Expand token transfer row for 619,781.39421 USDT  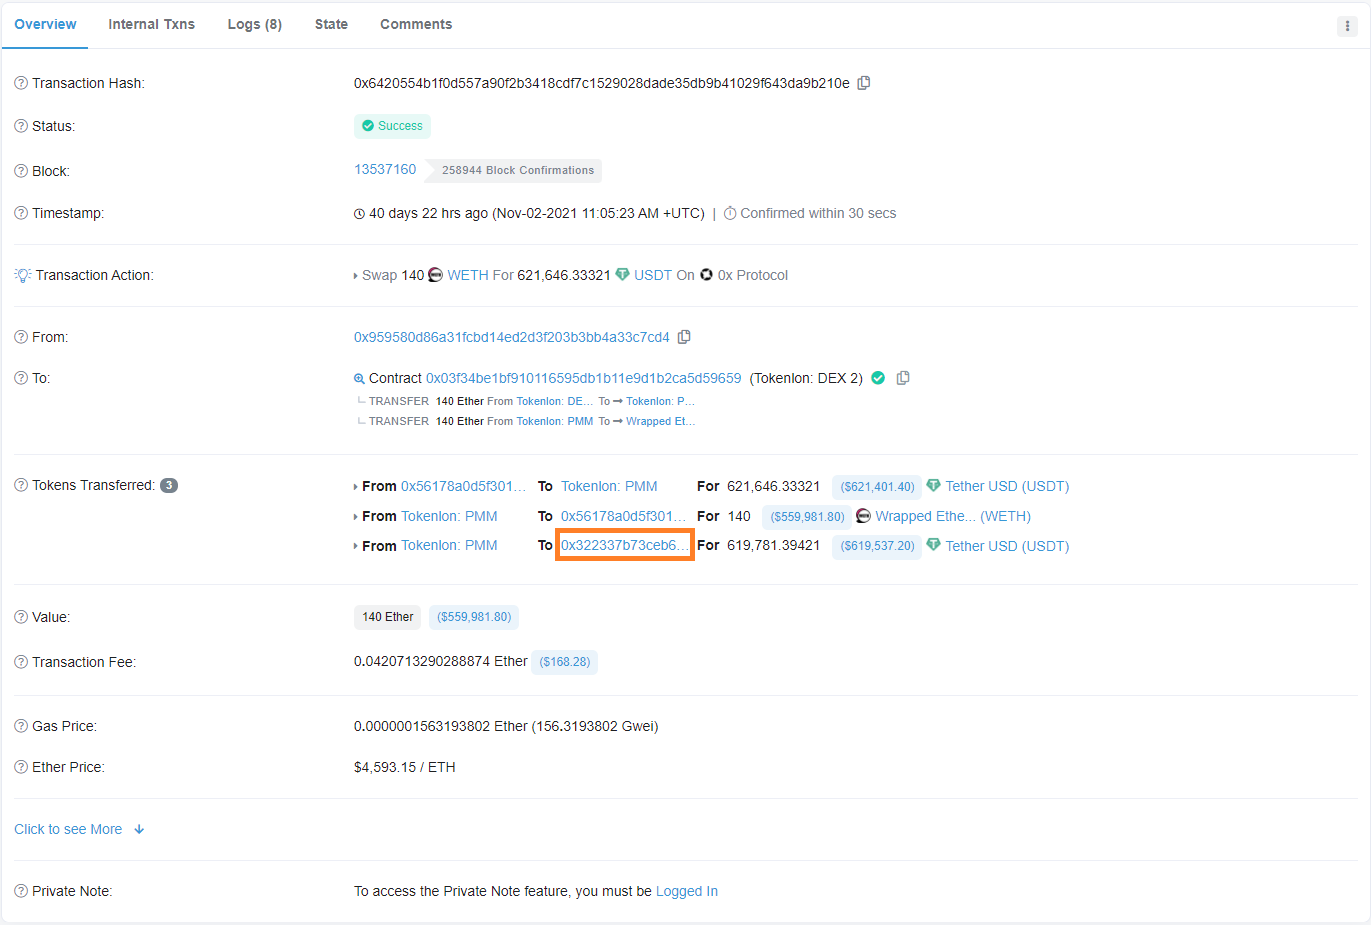(356, 546)
